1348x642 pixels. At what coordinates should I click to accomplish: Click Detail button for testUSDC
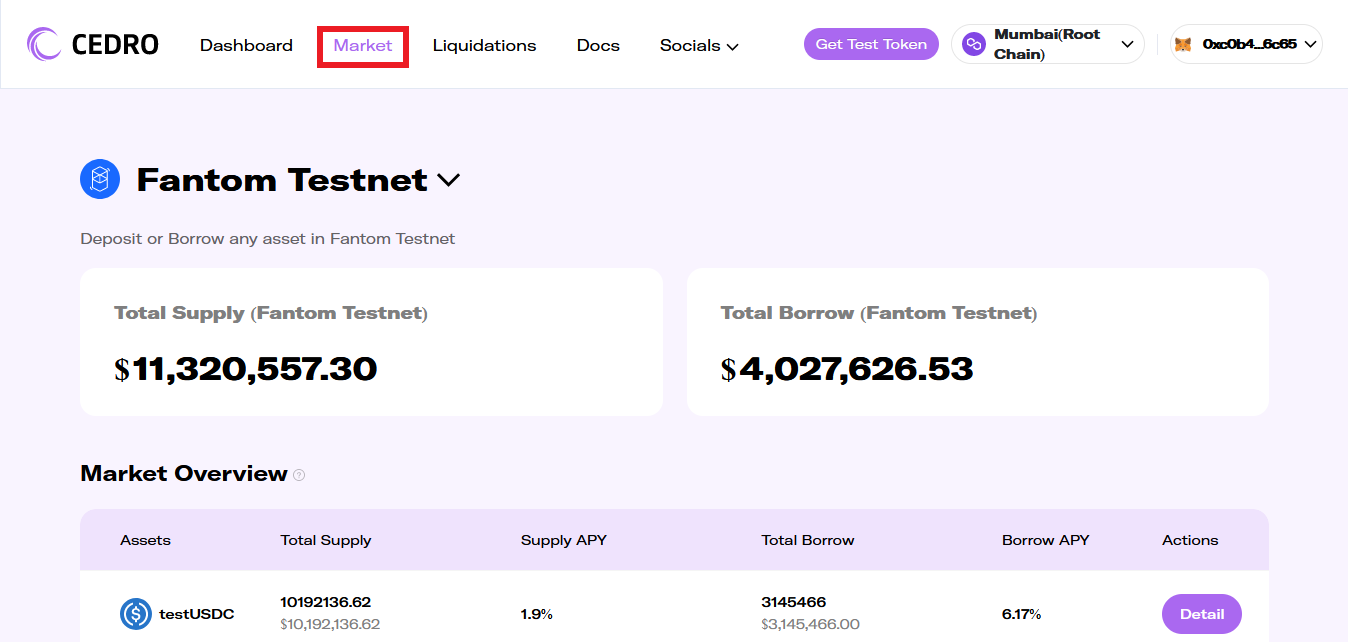click(x=1201, y=614)
